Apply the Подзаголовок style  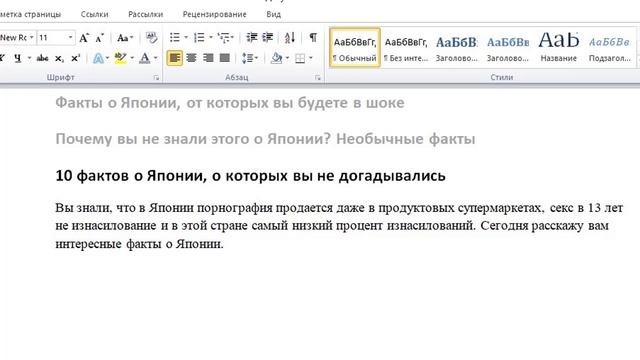pyautogui.click(x=609, y=48)
